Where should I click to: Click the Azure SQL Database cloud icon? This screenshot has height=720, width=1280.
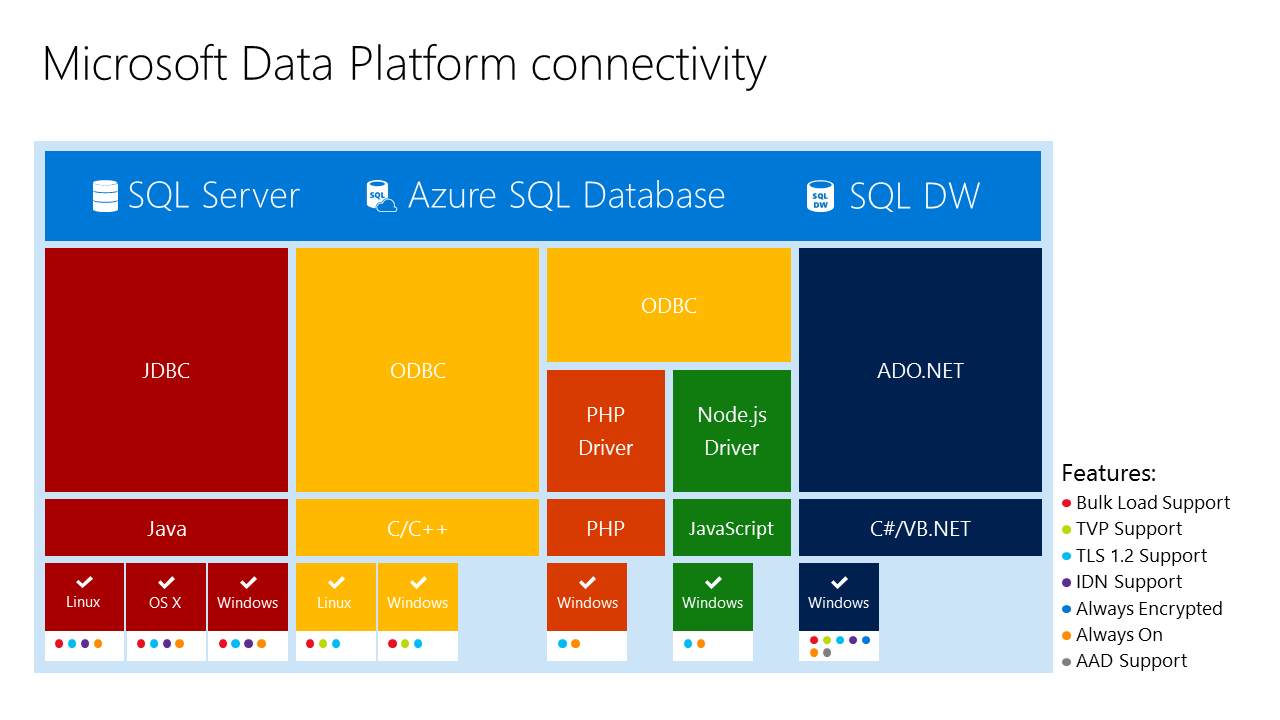tap(381, 196)
